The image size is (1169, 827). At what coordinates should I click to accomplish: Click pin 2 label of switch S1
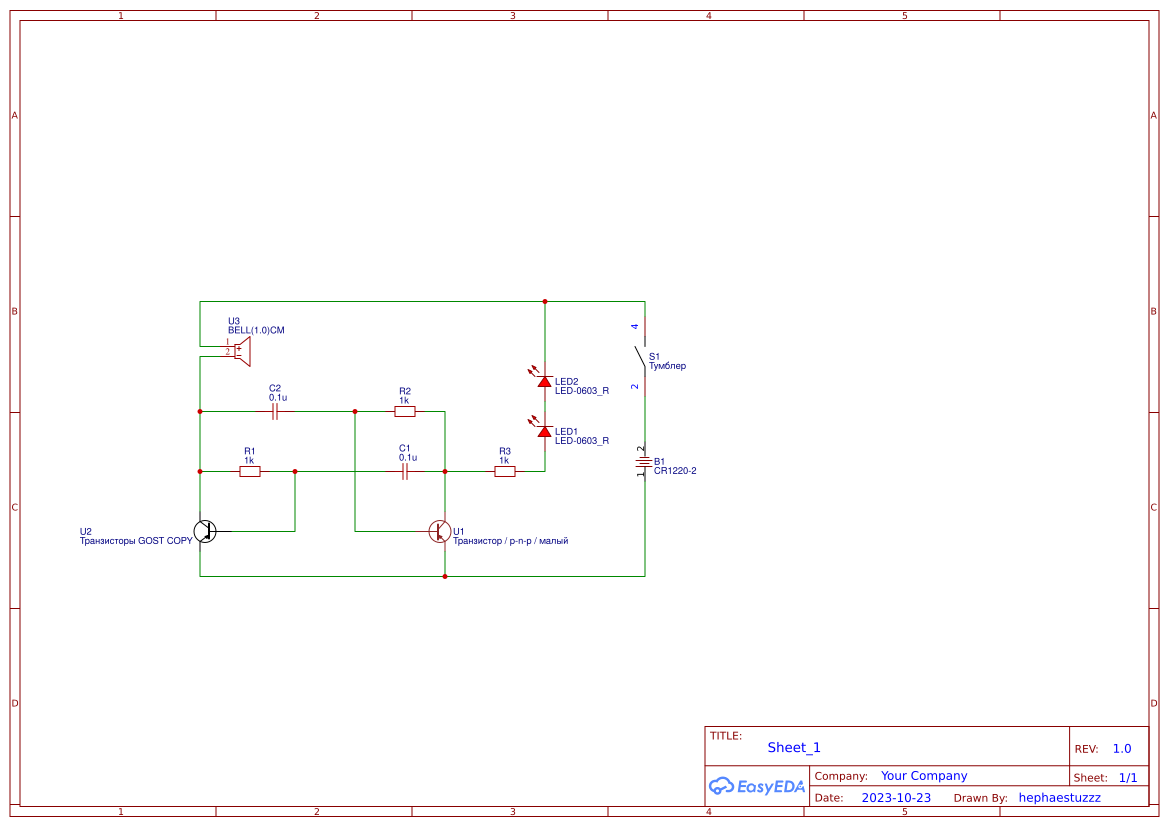pos(634,386)
